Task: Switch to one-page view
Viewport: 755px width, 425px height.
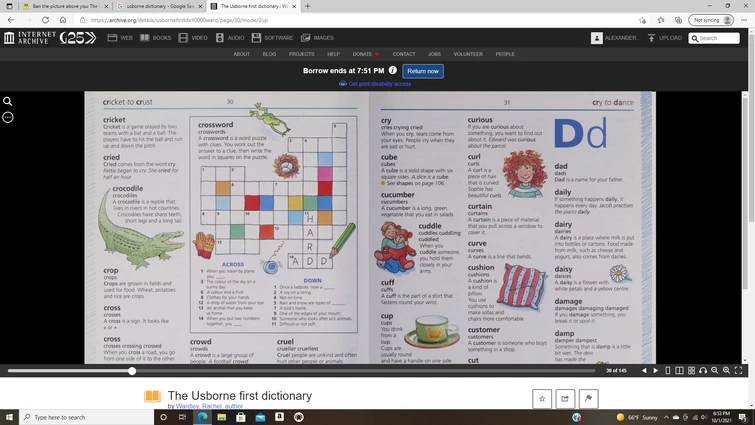Action: click(x=667, y=371)
